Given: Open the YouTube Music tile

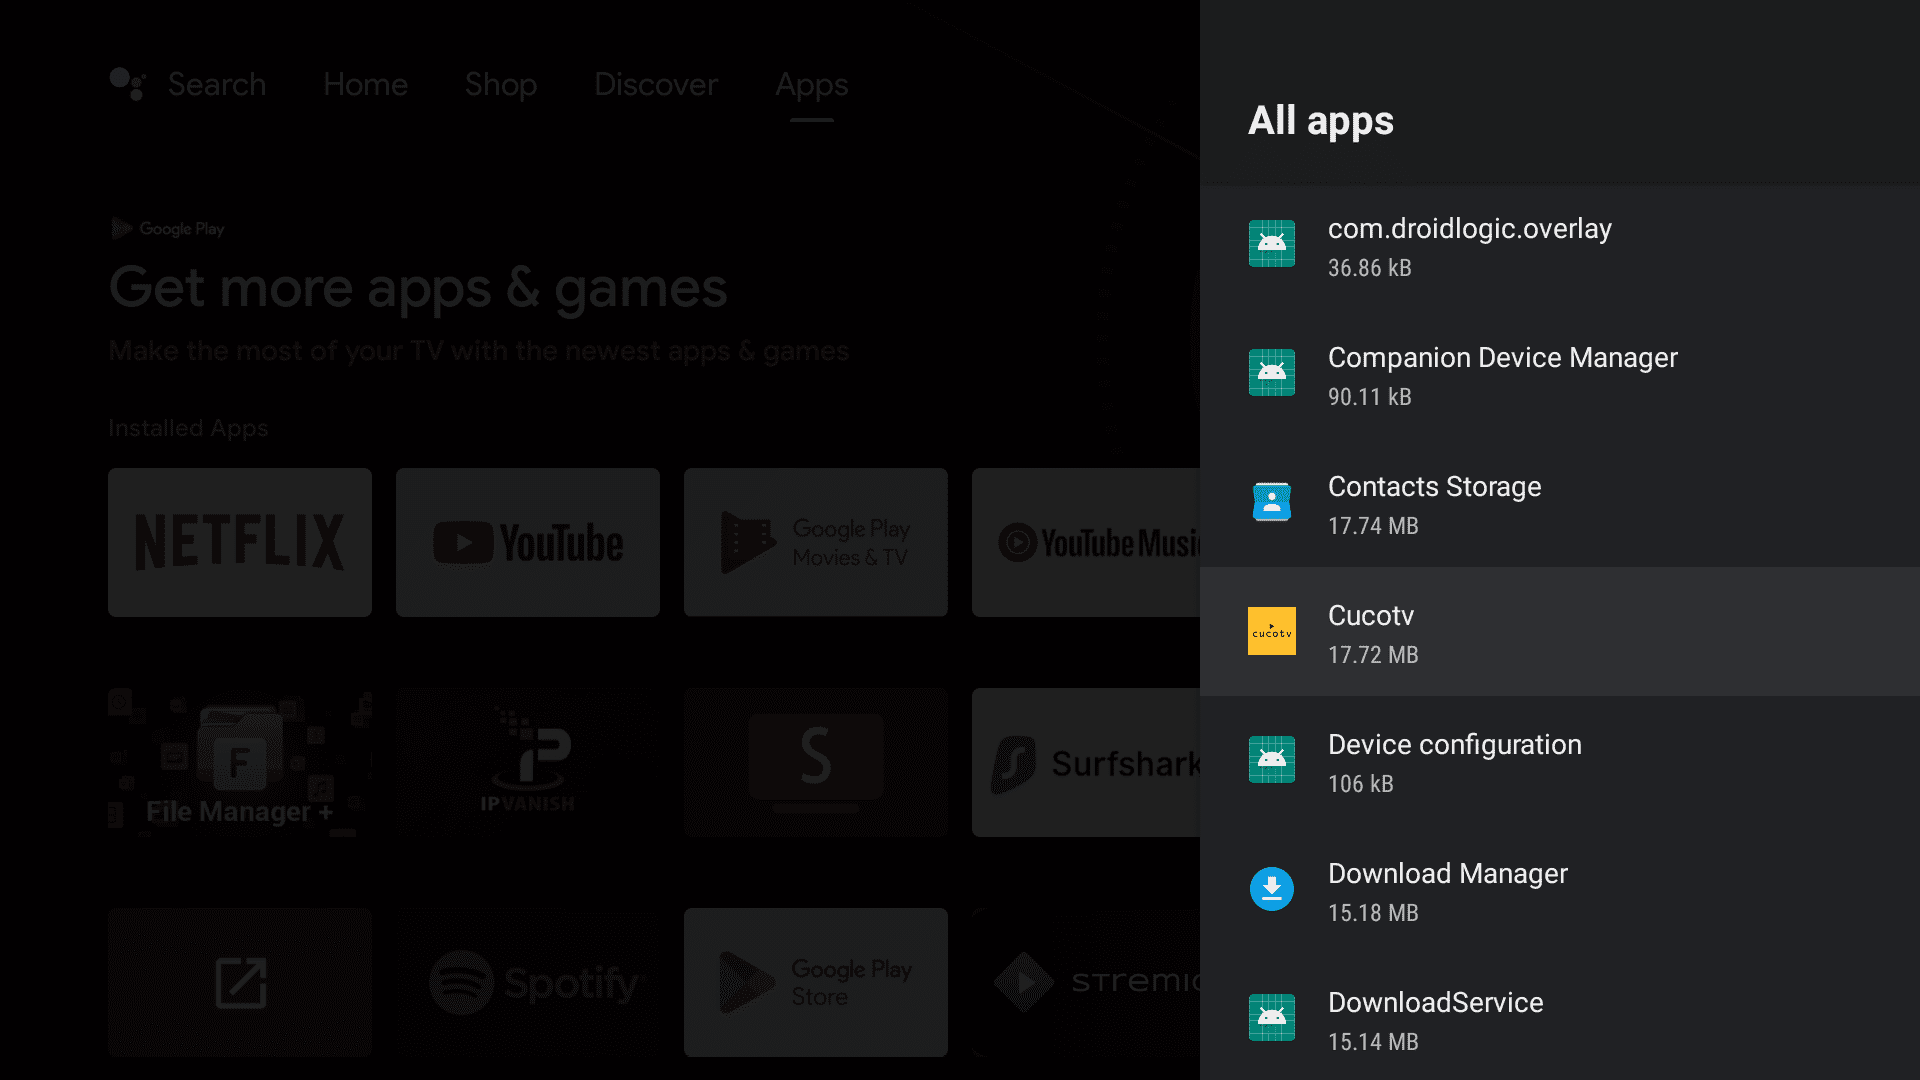Looking at the screenshot, I should pos(1086,542).
